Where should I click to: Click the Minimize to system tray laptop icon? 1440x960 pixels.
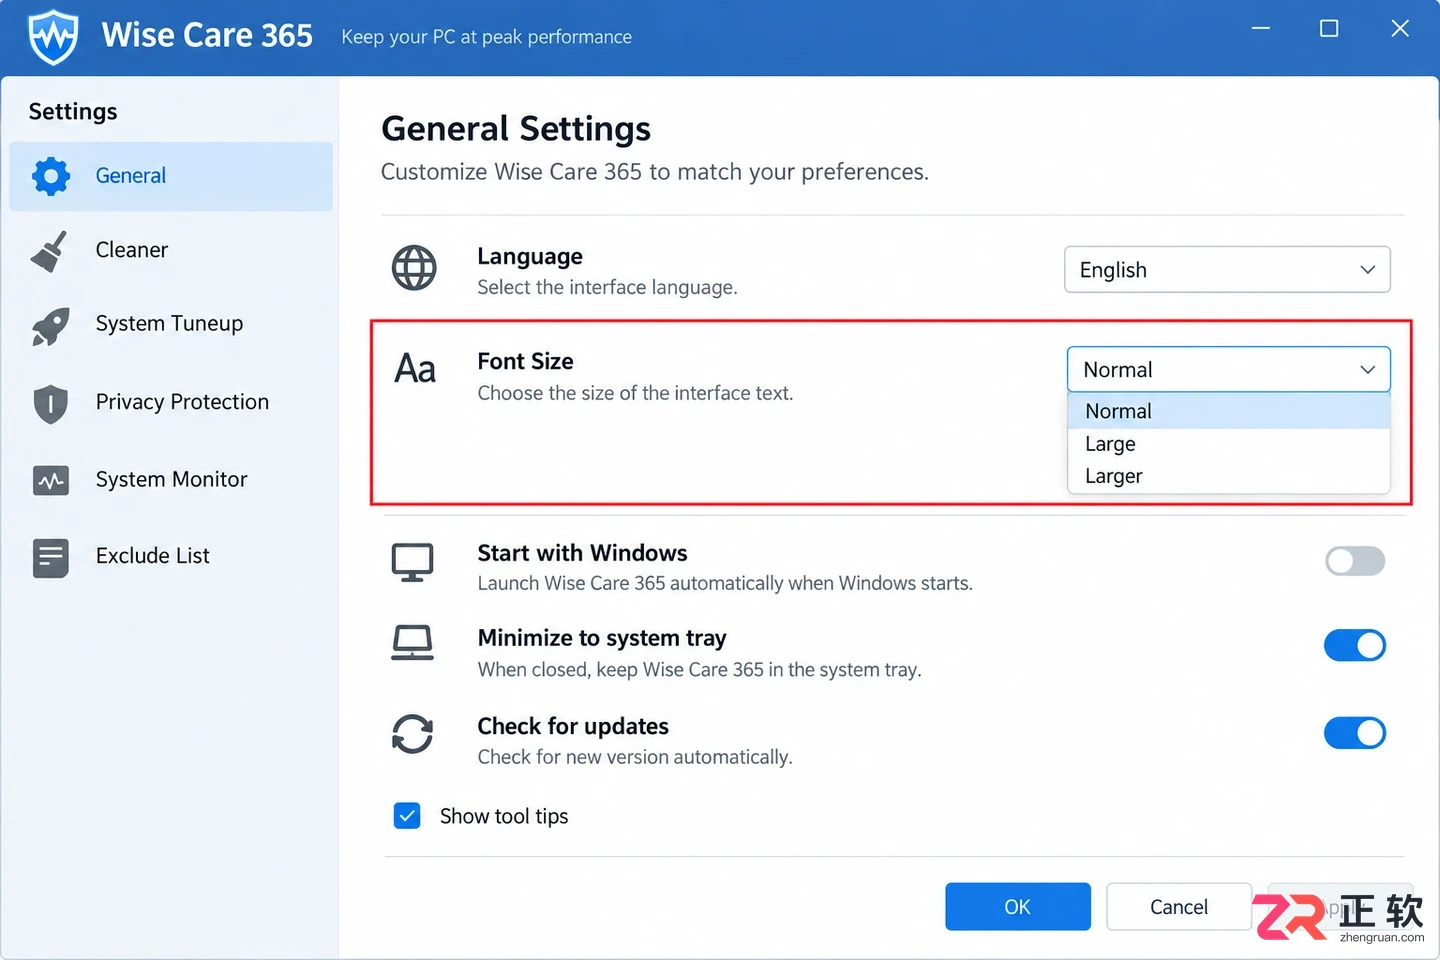[412, 643]
